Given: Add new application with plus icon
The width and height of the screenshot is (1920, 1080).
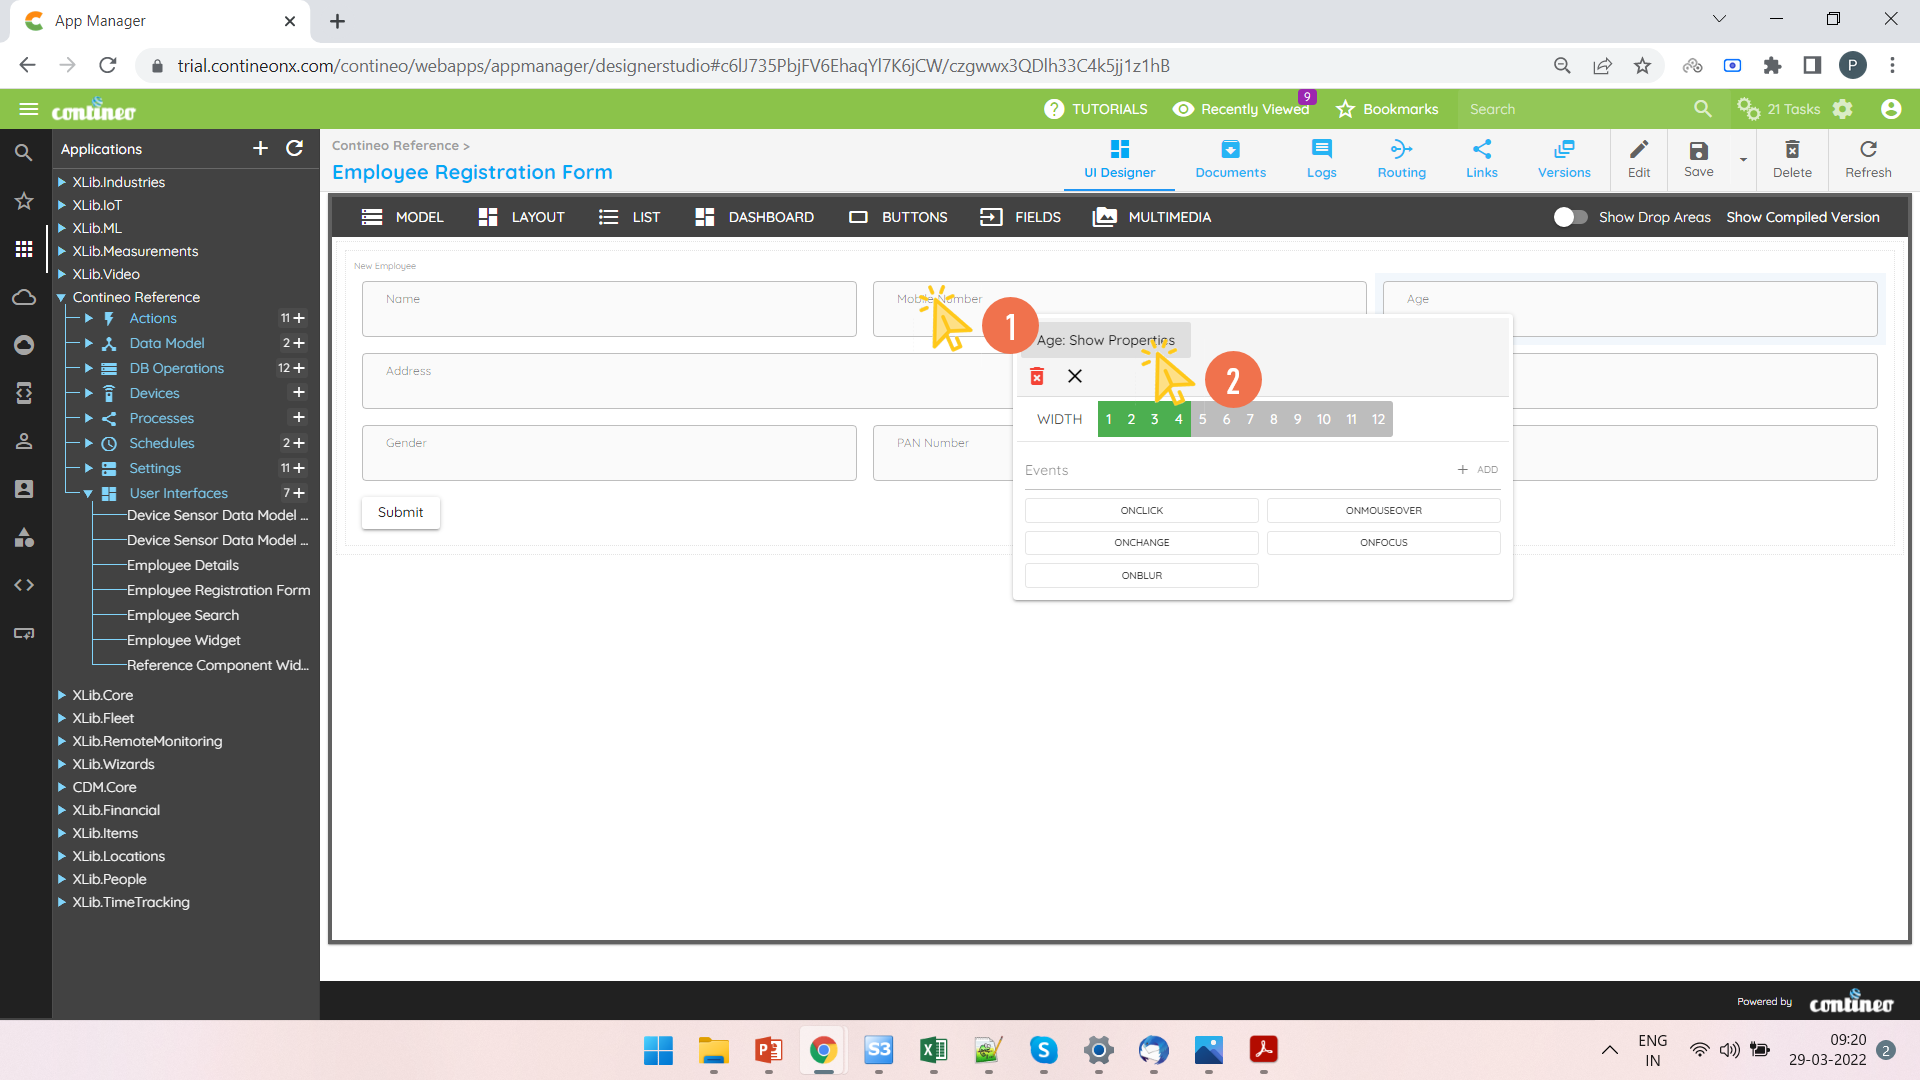Looking at the screenshot, I should (x=260, y=149).
